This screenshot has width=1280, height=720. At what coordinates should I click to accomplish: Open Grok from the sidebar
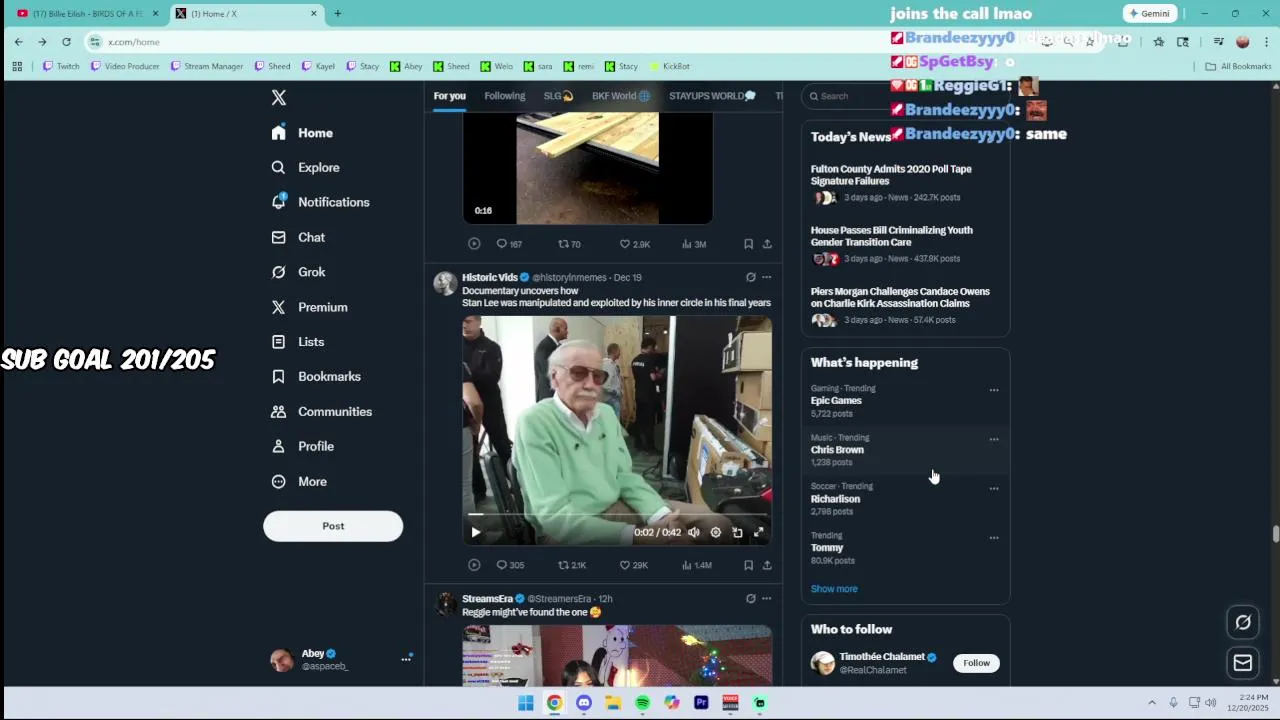(298, 272)
